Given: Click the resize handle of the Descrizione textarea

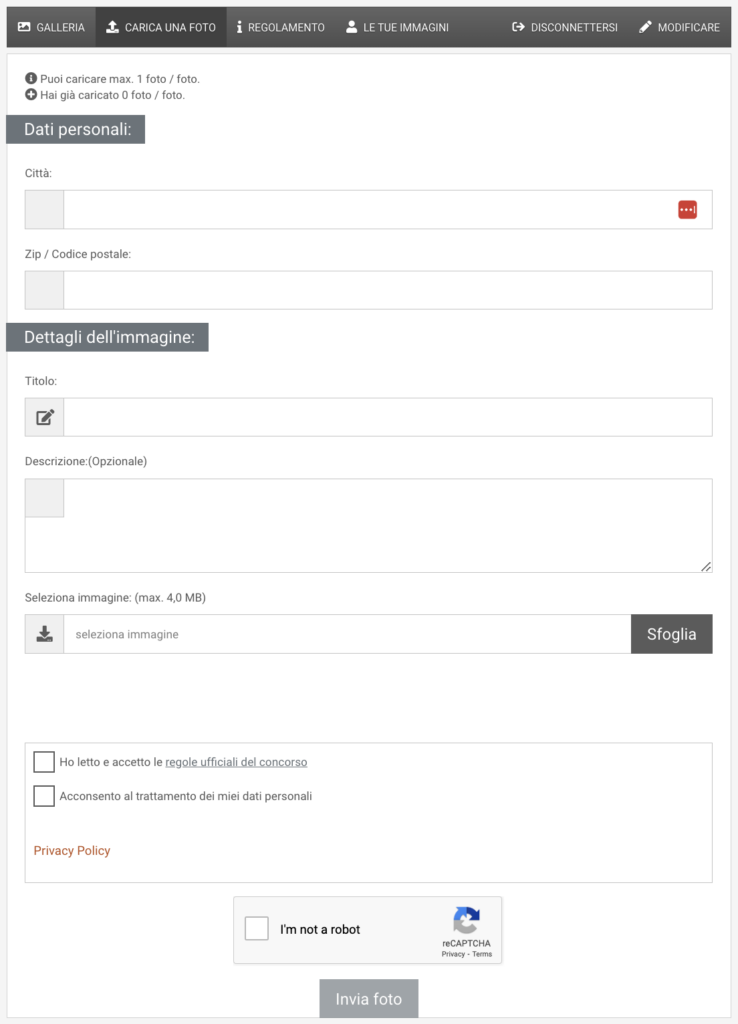Looking at the screenshot, I should point(706,566).
